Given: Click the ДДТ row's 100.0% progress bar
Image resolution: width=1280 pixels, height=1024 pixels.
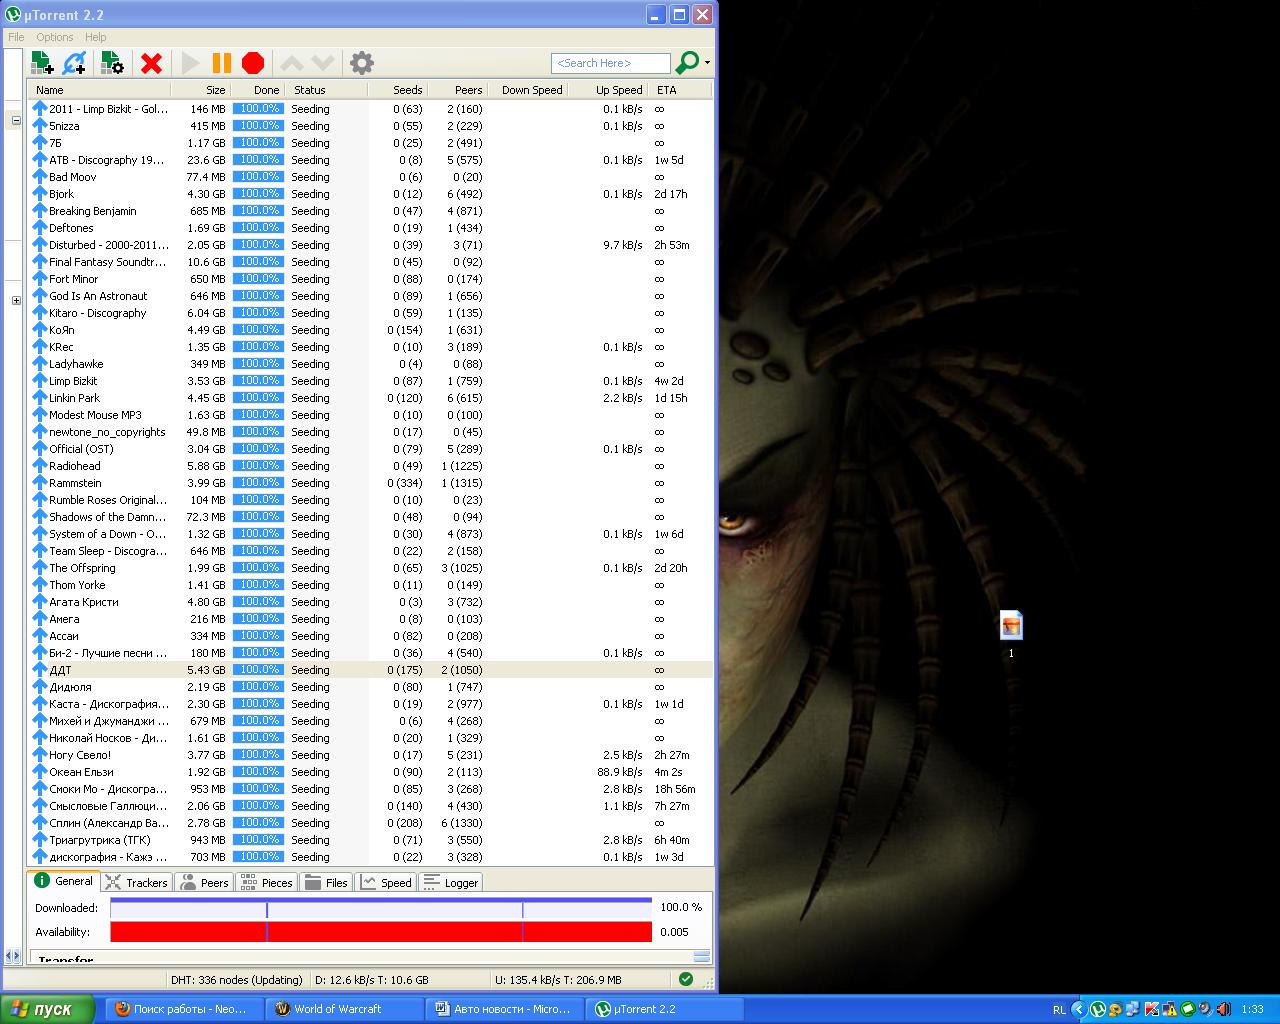Looking at the screenshot, I should pos(258,670).
